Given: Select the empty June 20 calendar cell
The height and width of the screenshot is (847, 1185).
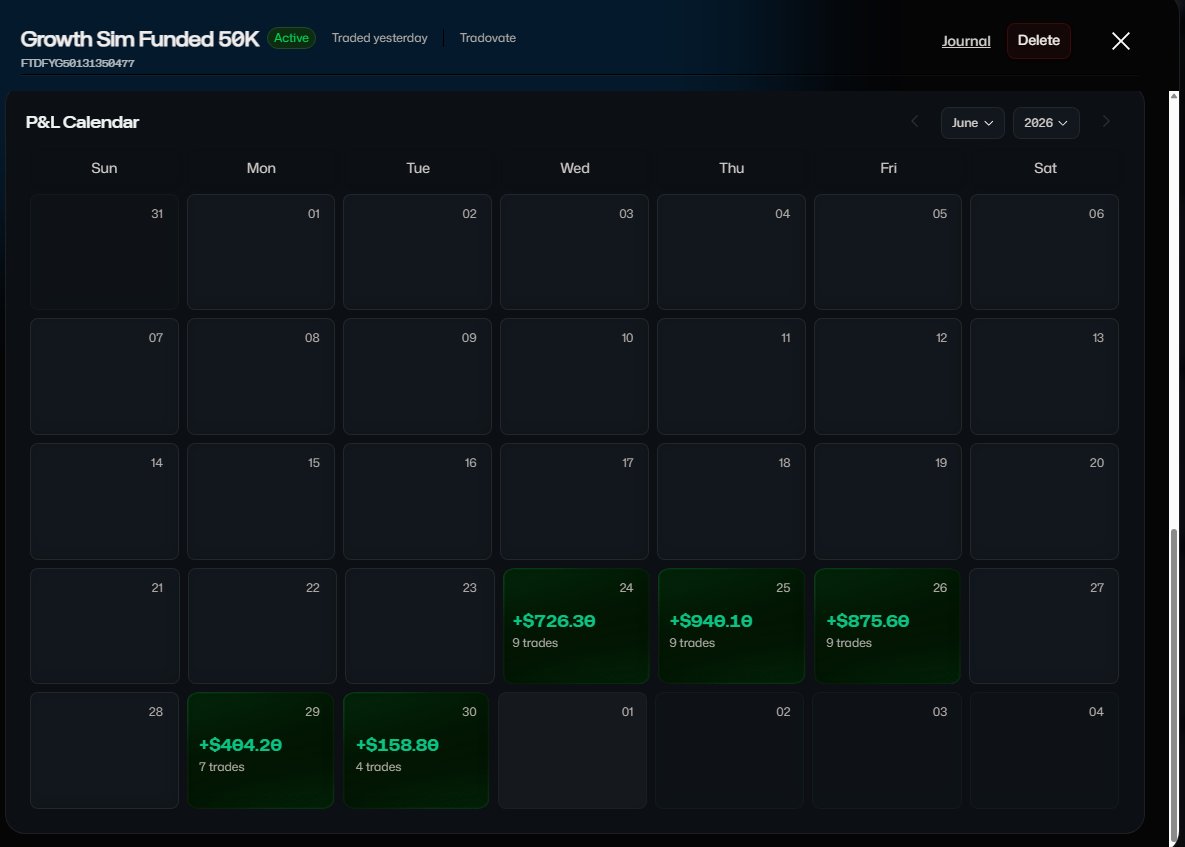Looking at the screenshot, I should [1044, 502].
